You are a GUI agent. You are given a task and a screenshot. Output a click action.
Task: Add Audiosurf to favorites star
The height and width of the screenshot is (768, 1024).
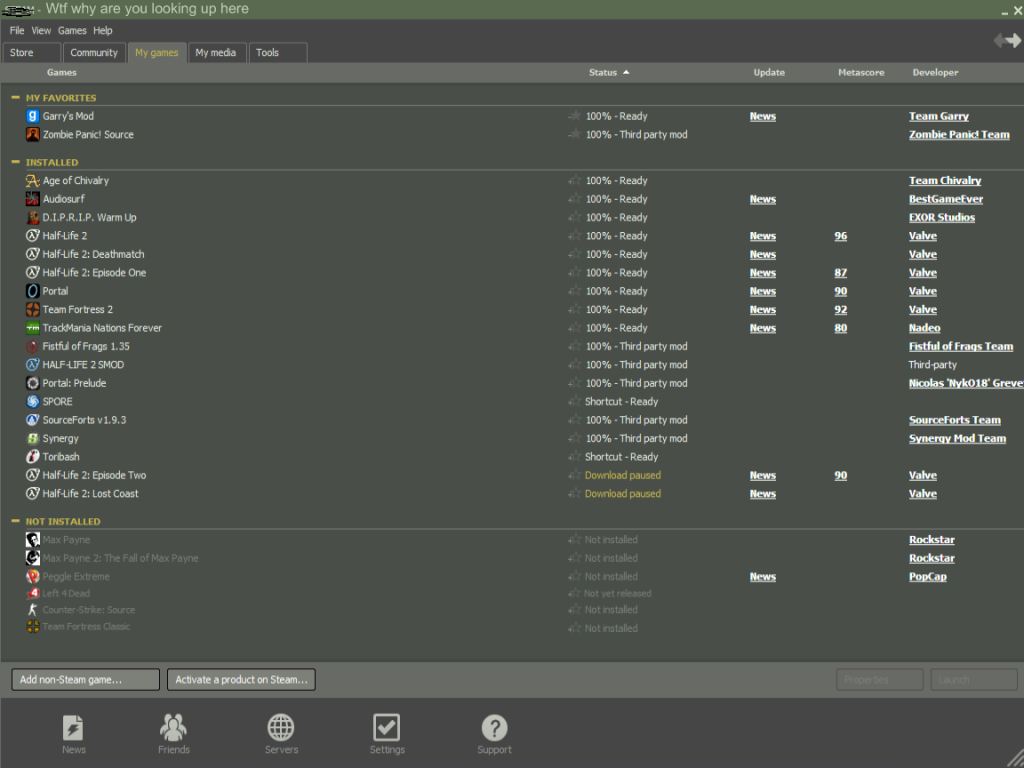(574, 199)
